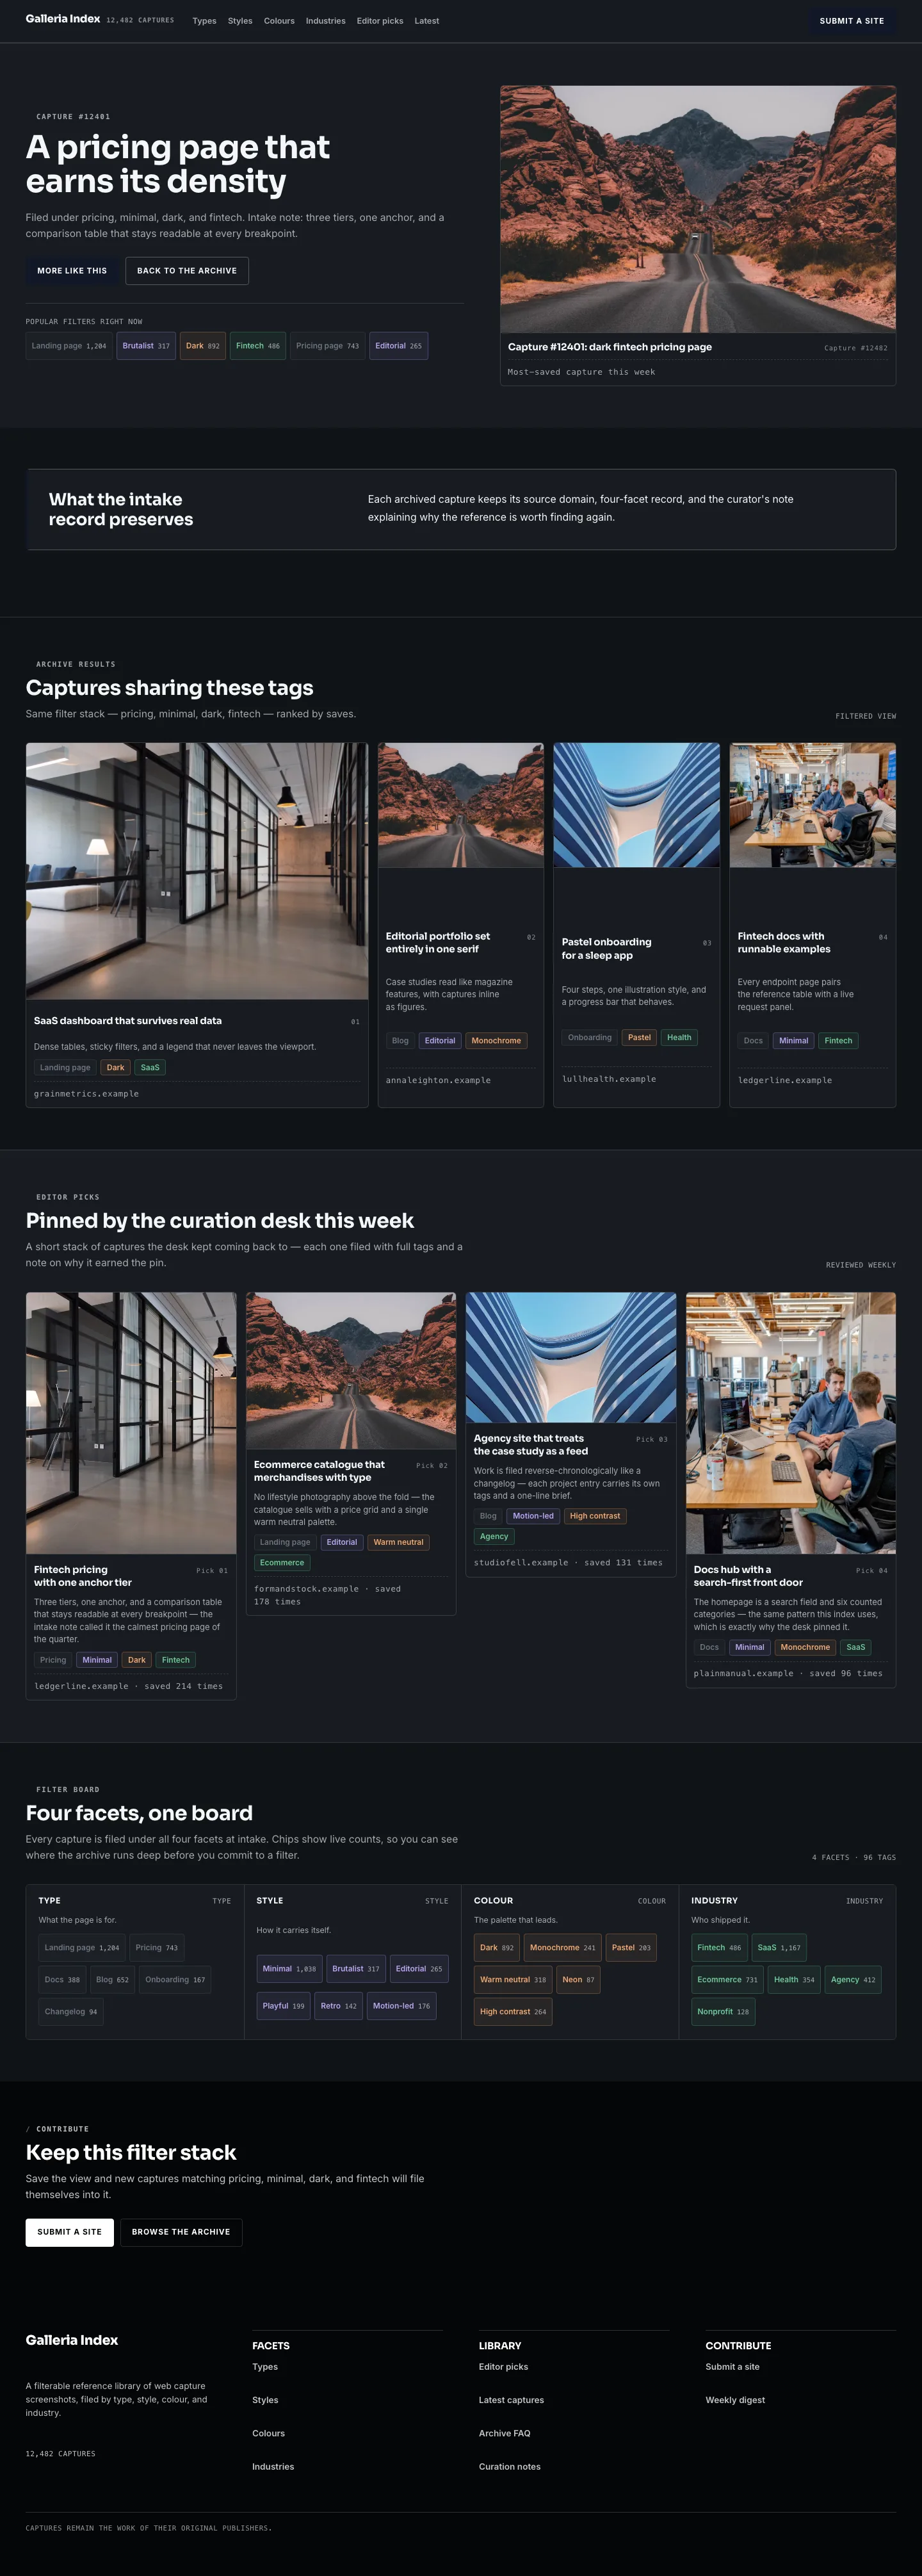Viewport: 922px width, 2576px height.
Task: Click the High contrast tag on Agency site pick
Action: point(595,1516)
